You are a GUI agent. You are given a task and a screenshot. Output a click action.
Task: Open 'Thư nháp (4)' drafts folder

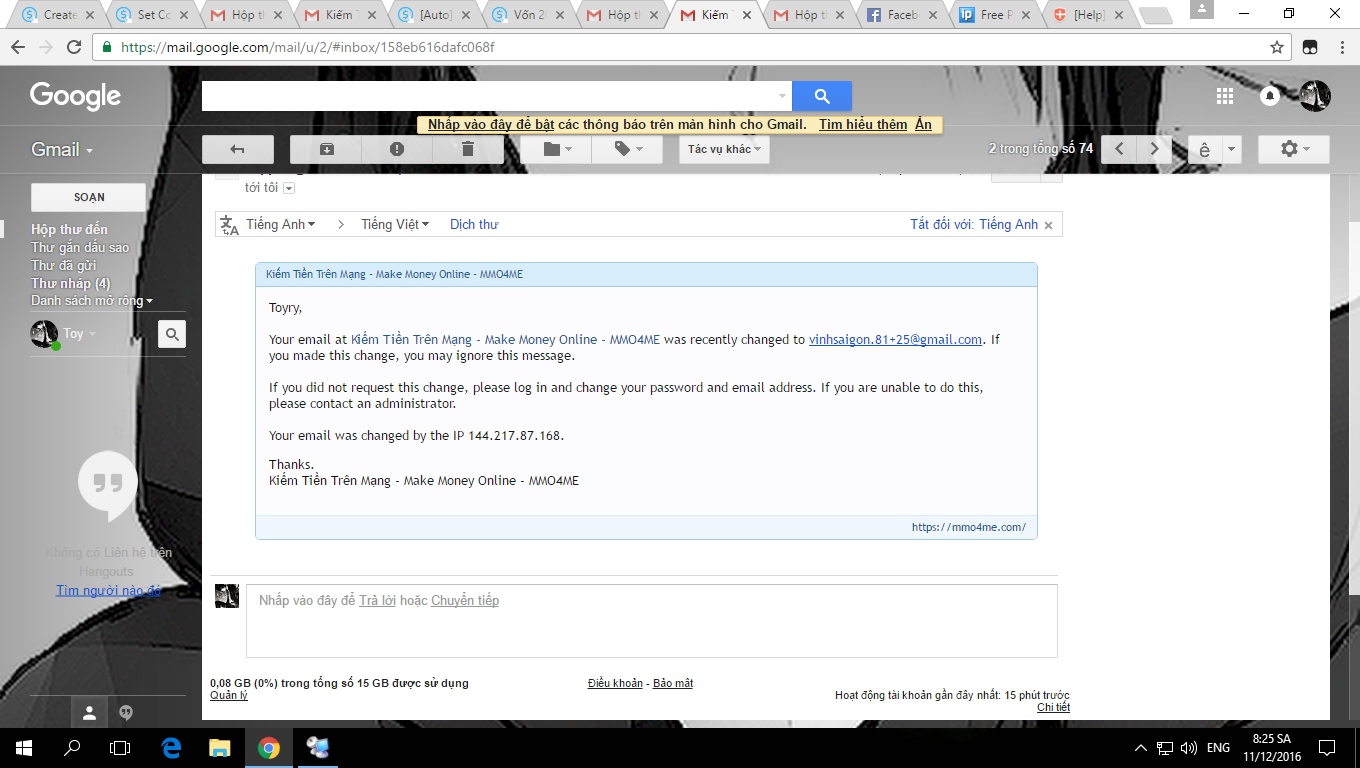point(71,284)
